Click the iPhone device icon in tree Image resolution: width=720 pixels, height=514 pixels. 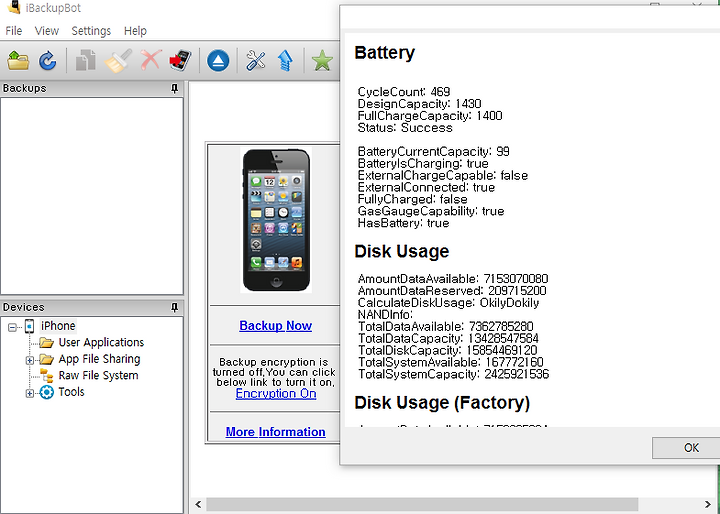tap(29, 326)
